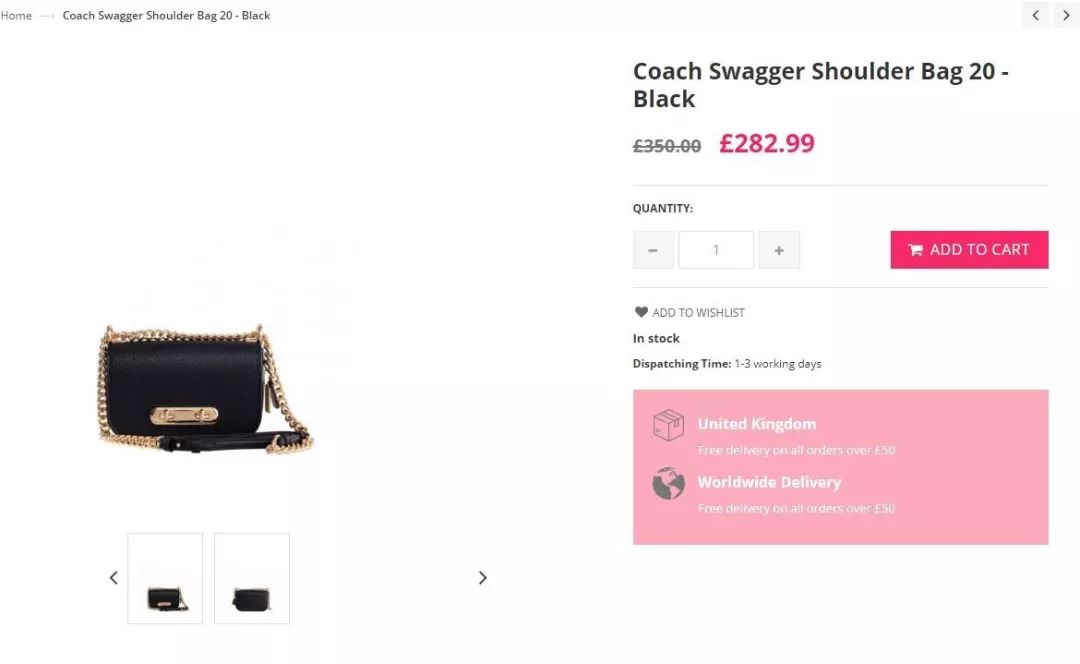Open the Home breadcrumb link
The width and height of the screenshot is (1080, 664).
pos(16,15)
